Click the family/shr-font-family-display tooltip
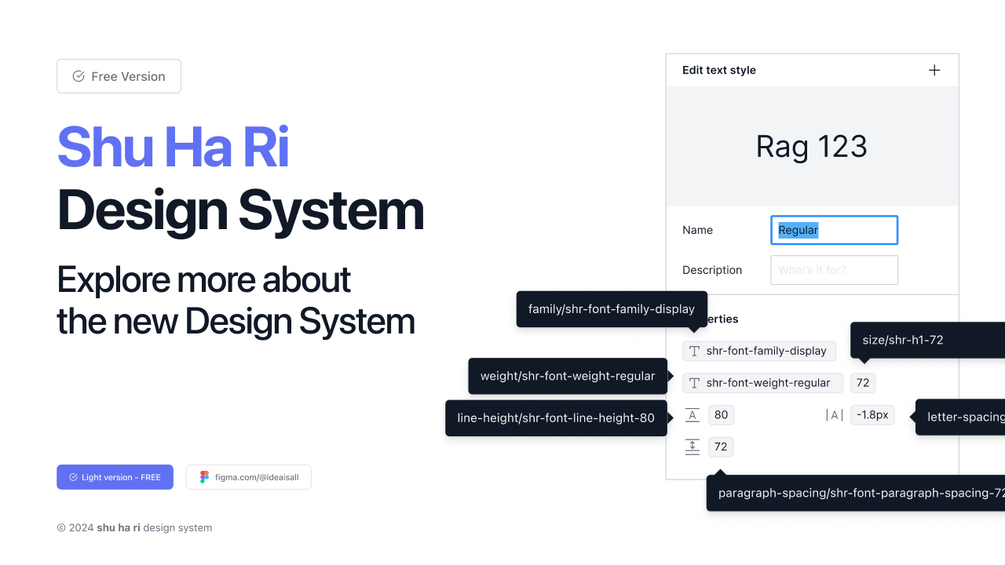This screenshot has height=565, width=1005. tap(611, 309)
